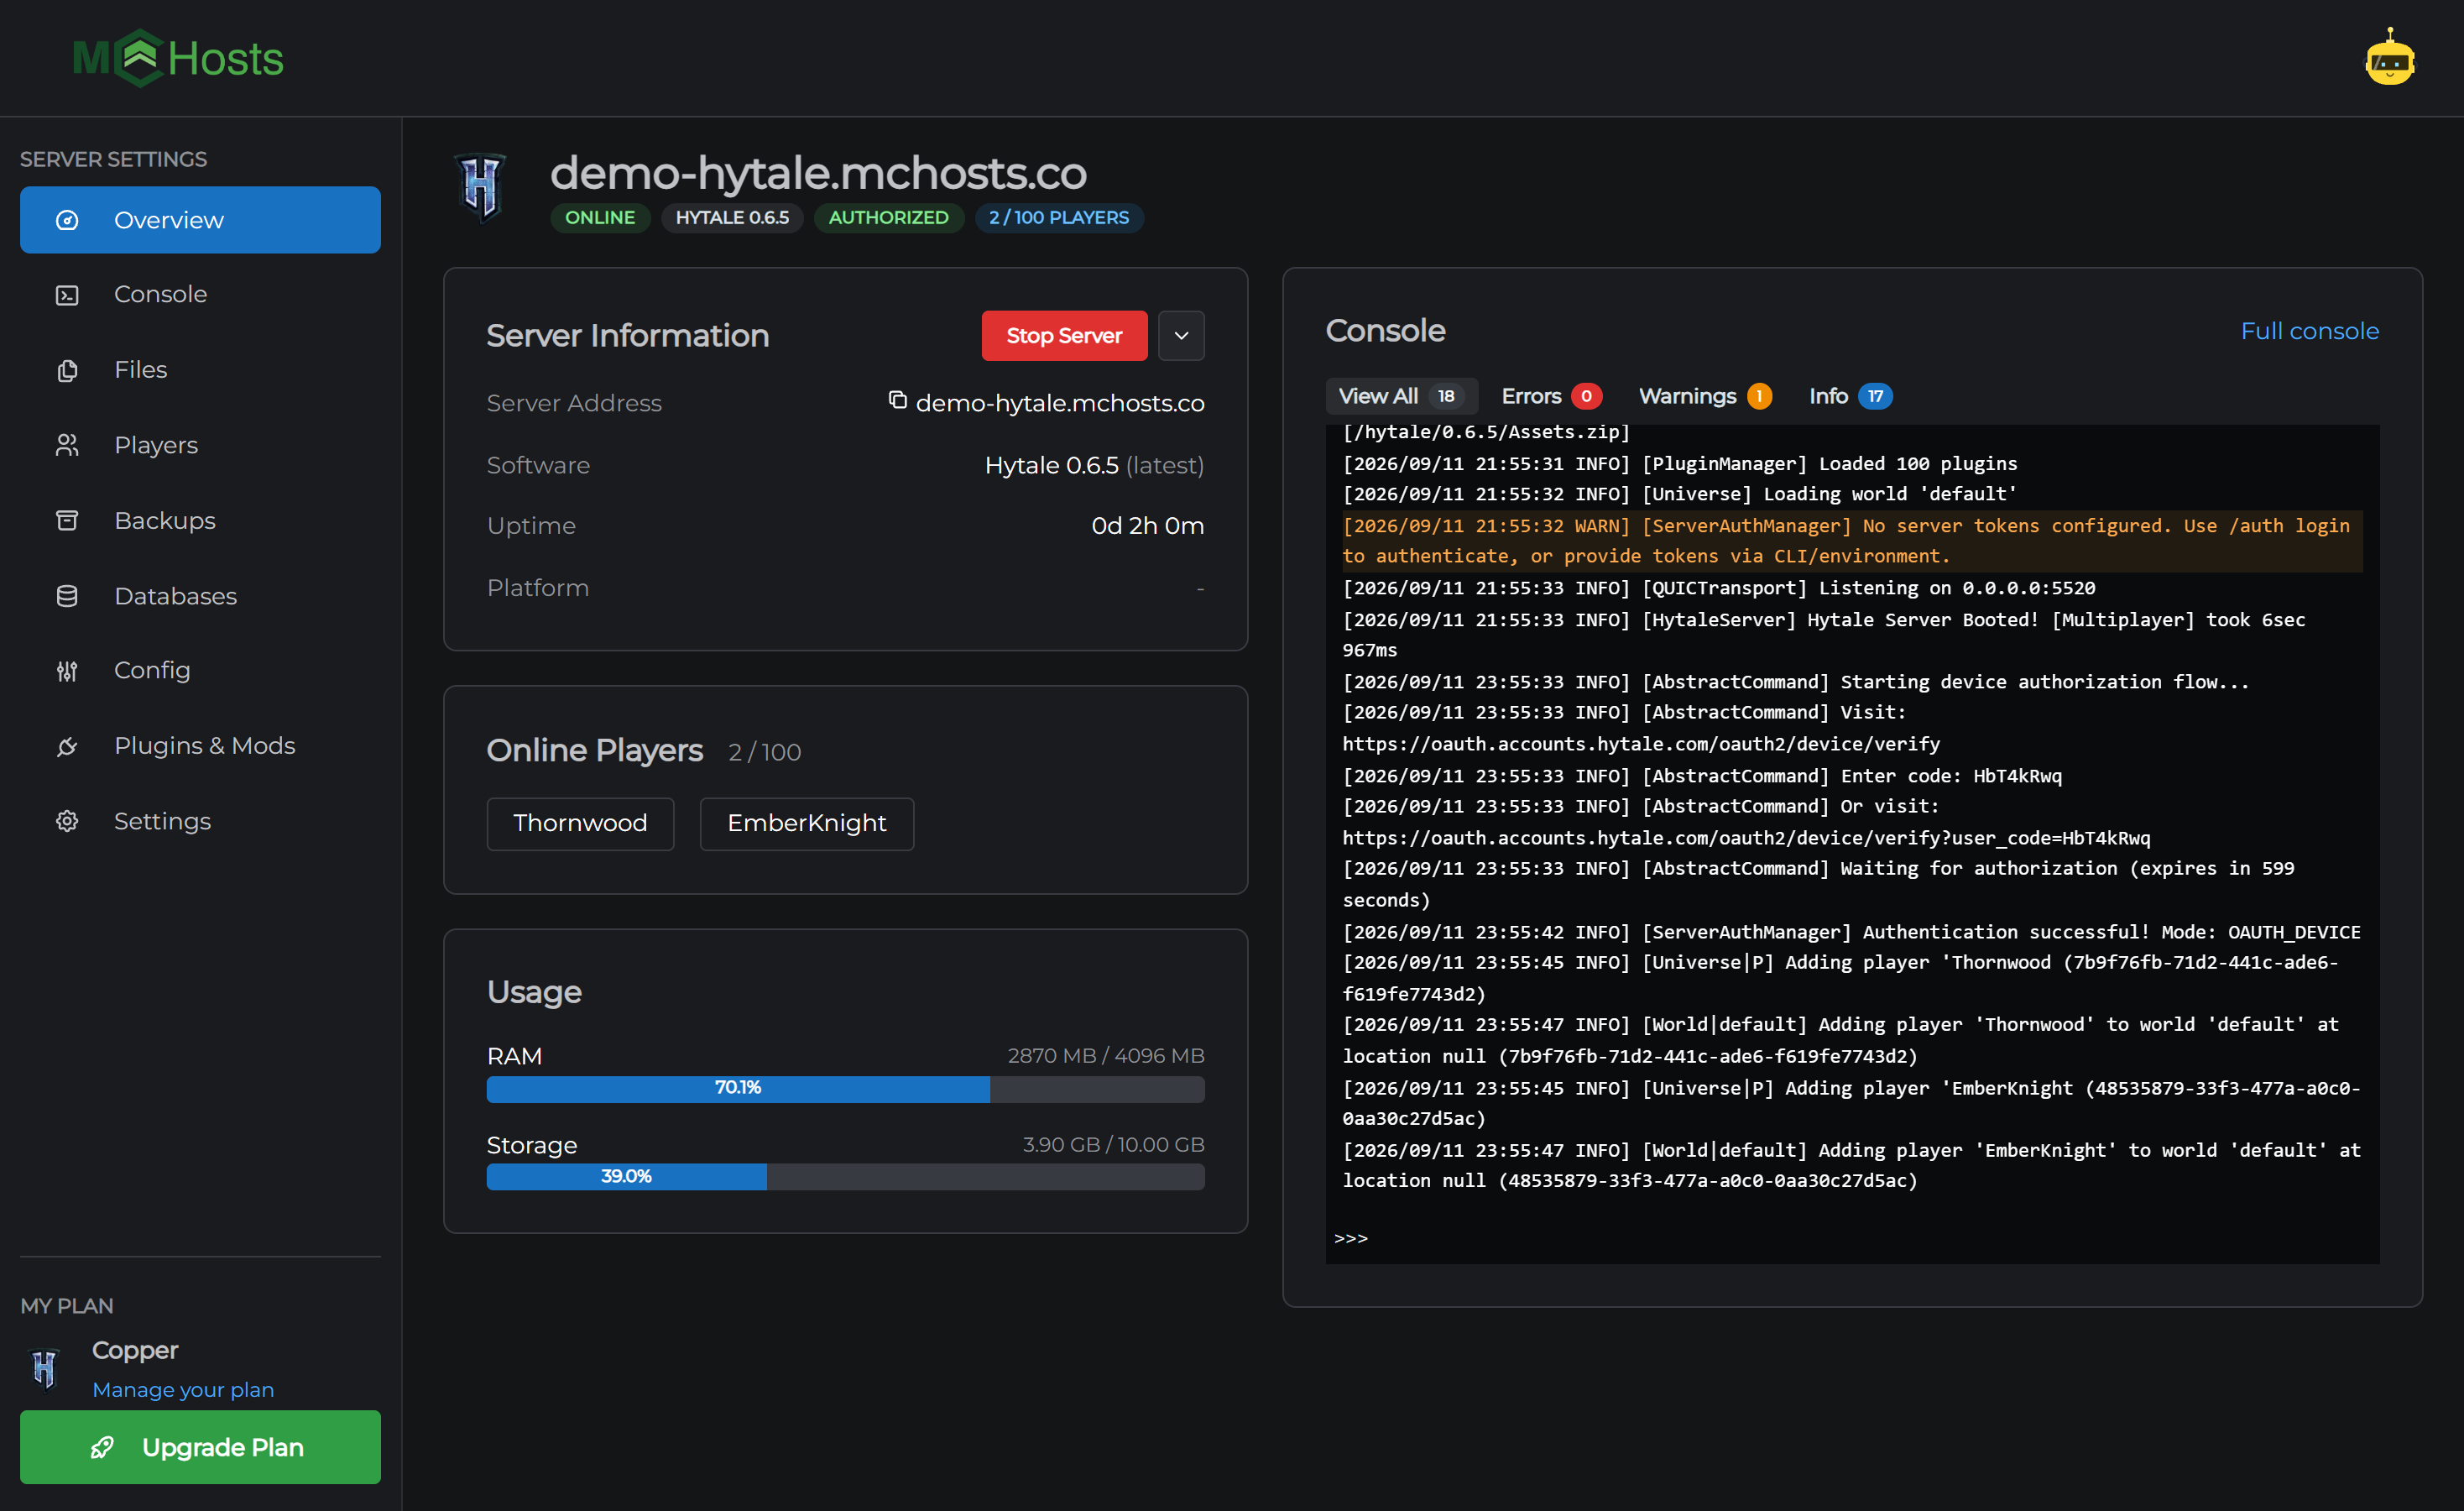The width and height of the screenshot is (2464, 1511).
Task: Click the 'Enter code: HbT4kRwq' log line
Action: [x=1702, y=776]
